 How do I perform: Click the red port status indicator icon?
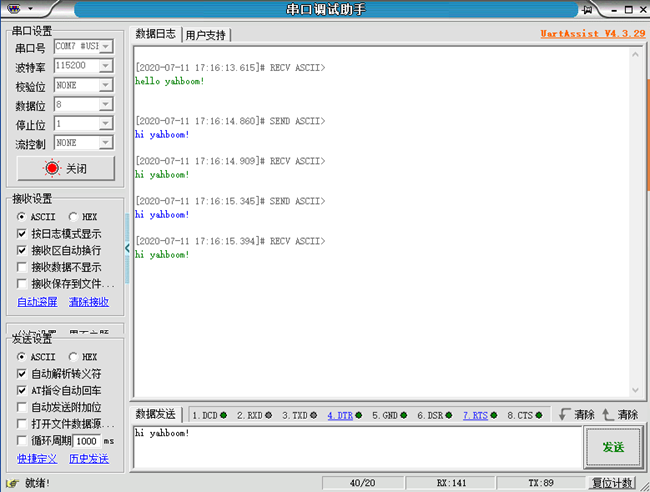[52, 168]
